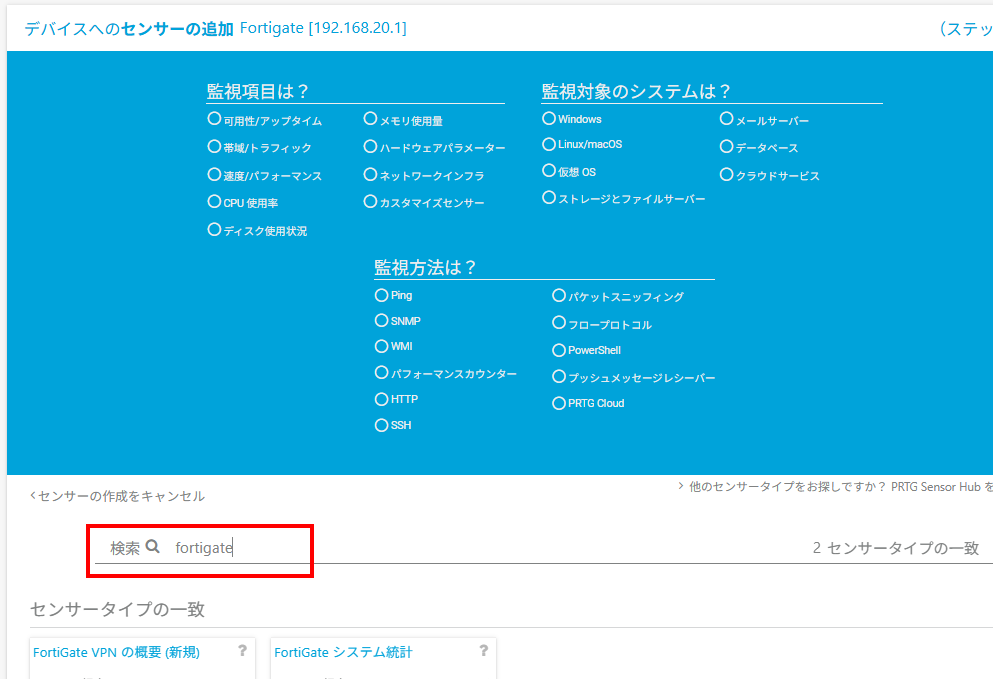
Task: Open FortiGate VPN の概要 (新規) sensor
Action: point(117,652)
